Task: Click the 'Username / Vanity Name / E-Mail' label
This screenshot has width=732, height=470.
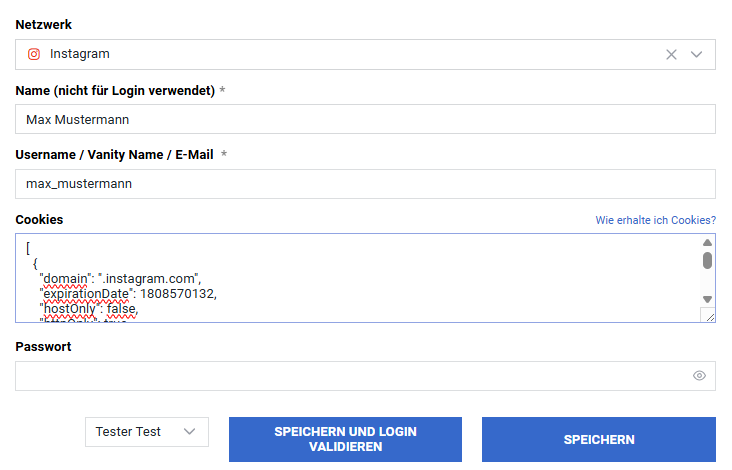Action: click(113, 154)
